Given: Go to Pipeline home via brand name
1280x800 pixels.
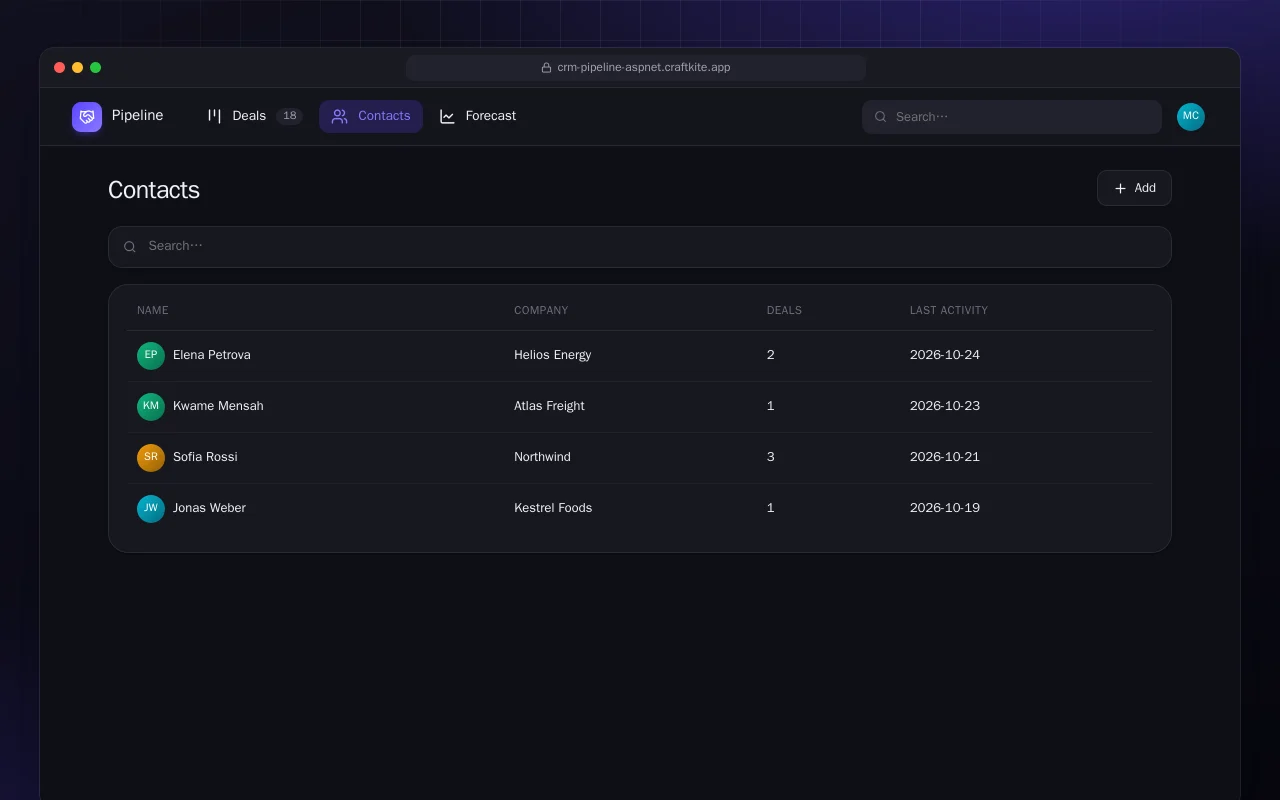Looking at the screenshot, I should [137, 116].
